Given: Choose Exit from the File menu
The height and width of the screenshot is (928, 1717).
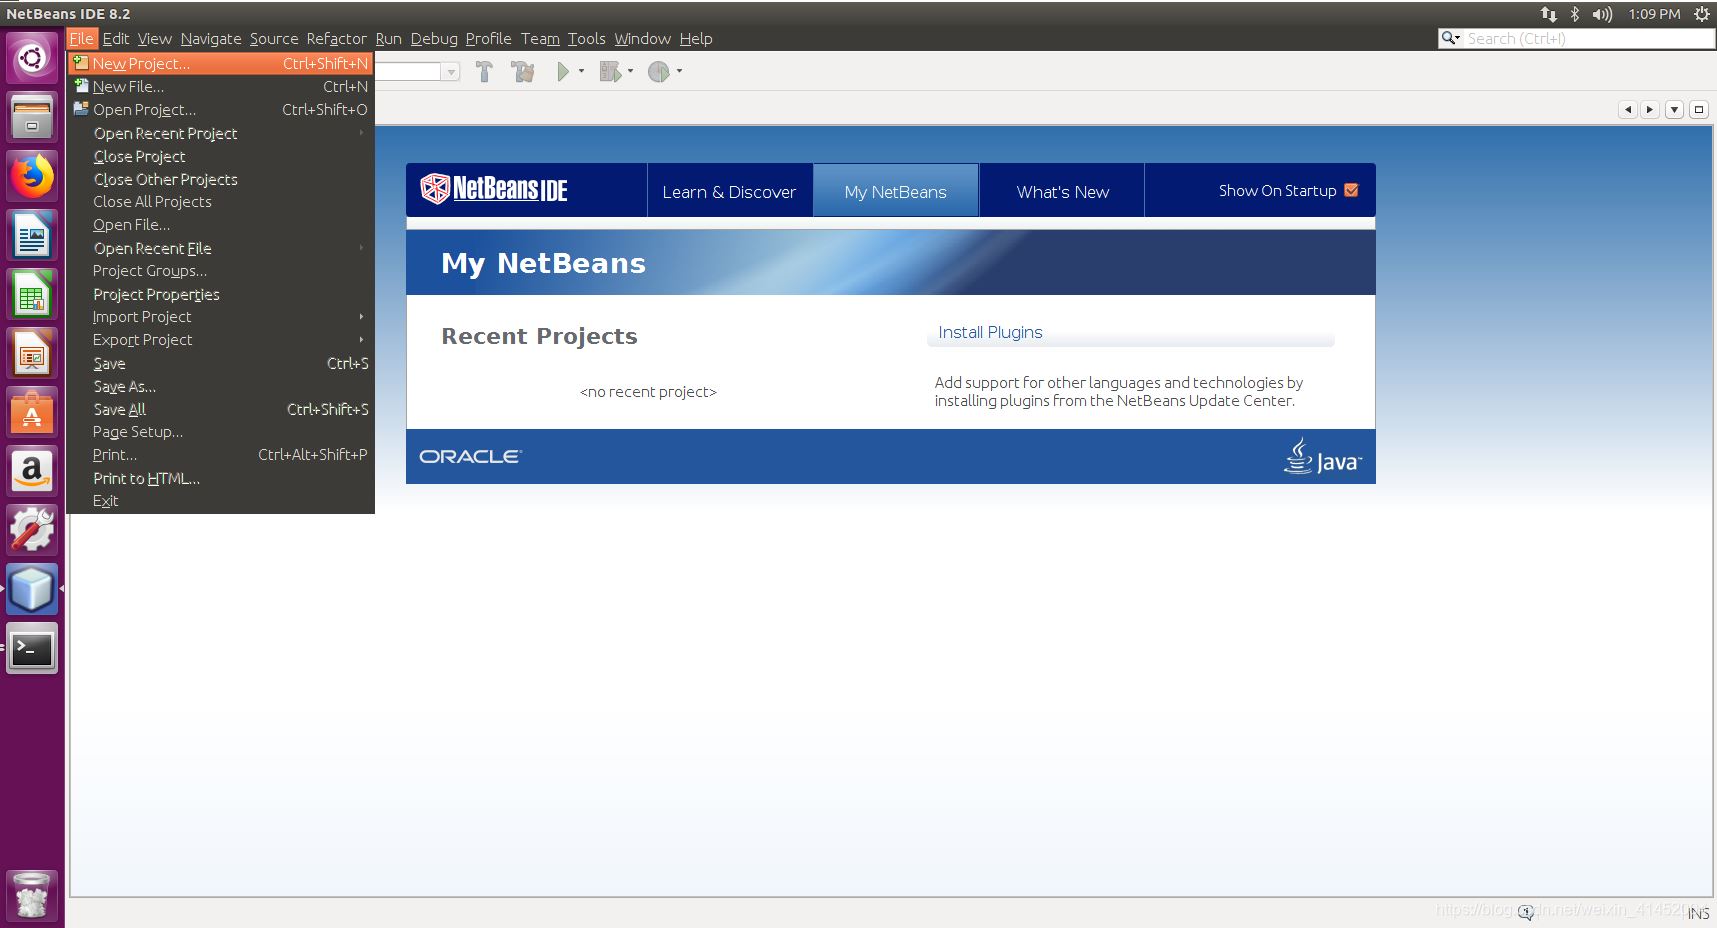Looking at the screenshot, I should click(x=221, y=501).
